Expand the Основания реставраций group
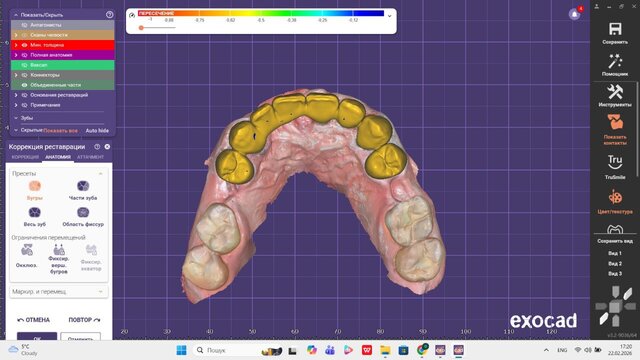Viewport: 640px width, 360px height. (16, 95)
